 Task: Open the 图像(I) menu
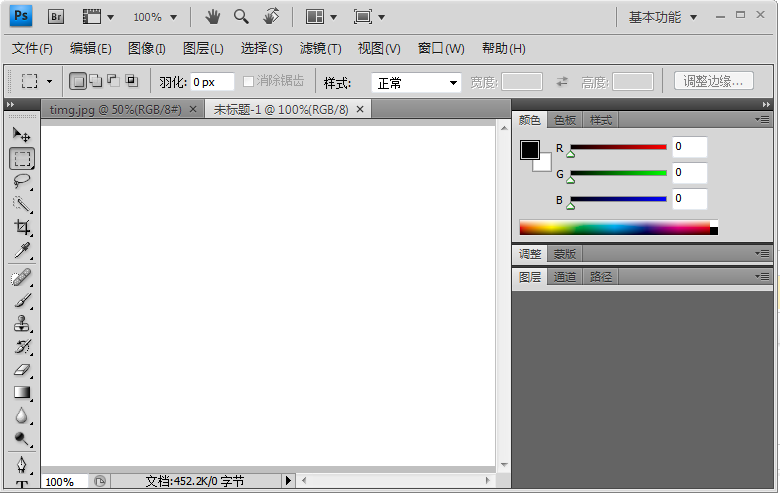tap(147, 48)
